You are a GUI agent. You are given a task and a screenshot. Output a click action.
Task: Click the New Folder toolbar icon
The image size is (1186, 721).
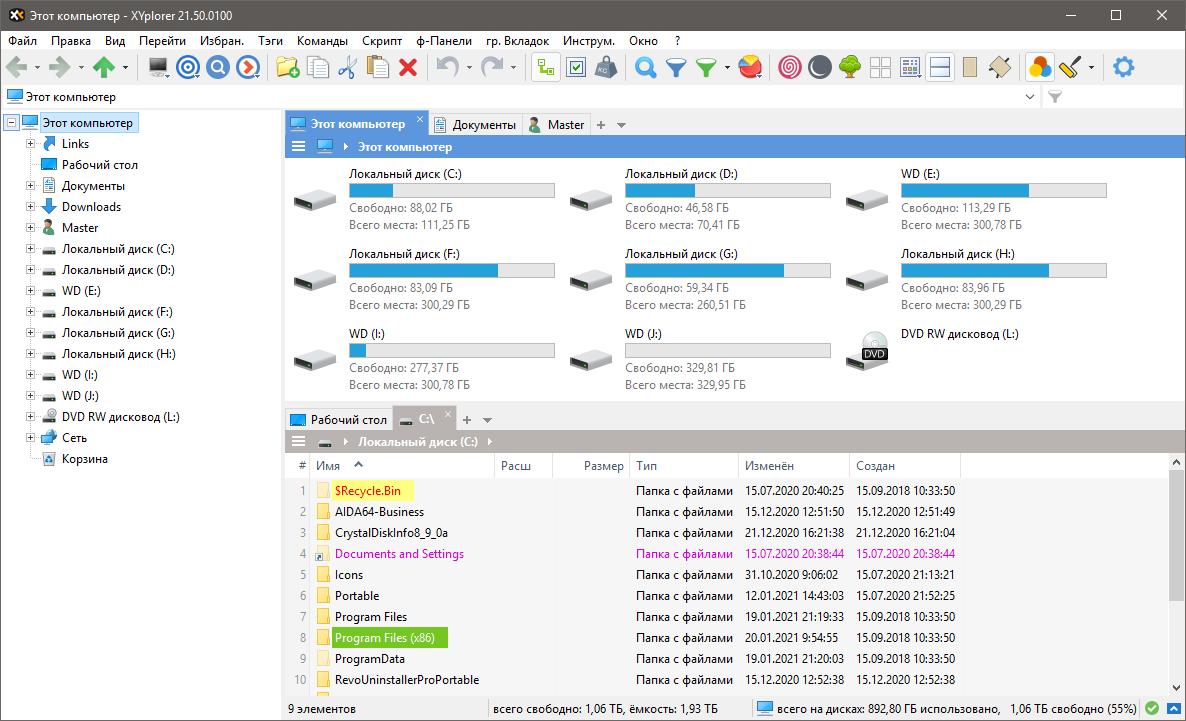click(288, 67)
